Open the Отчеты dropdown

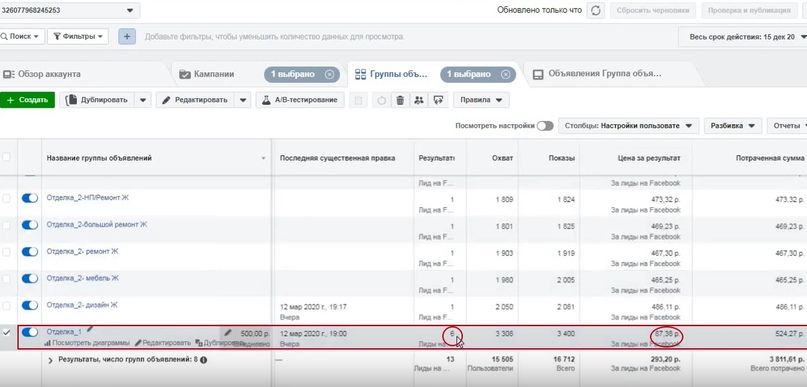tap(787, 126)
